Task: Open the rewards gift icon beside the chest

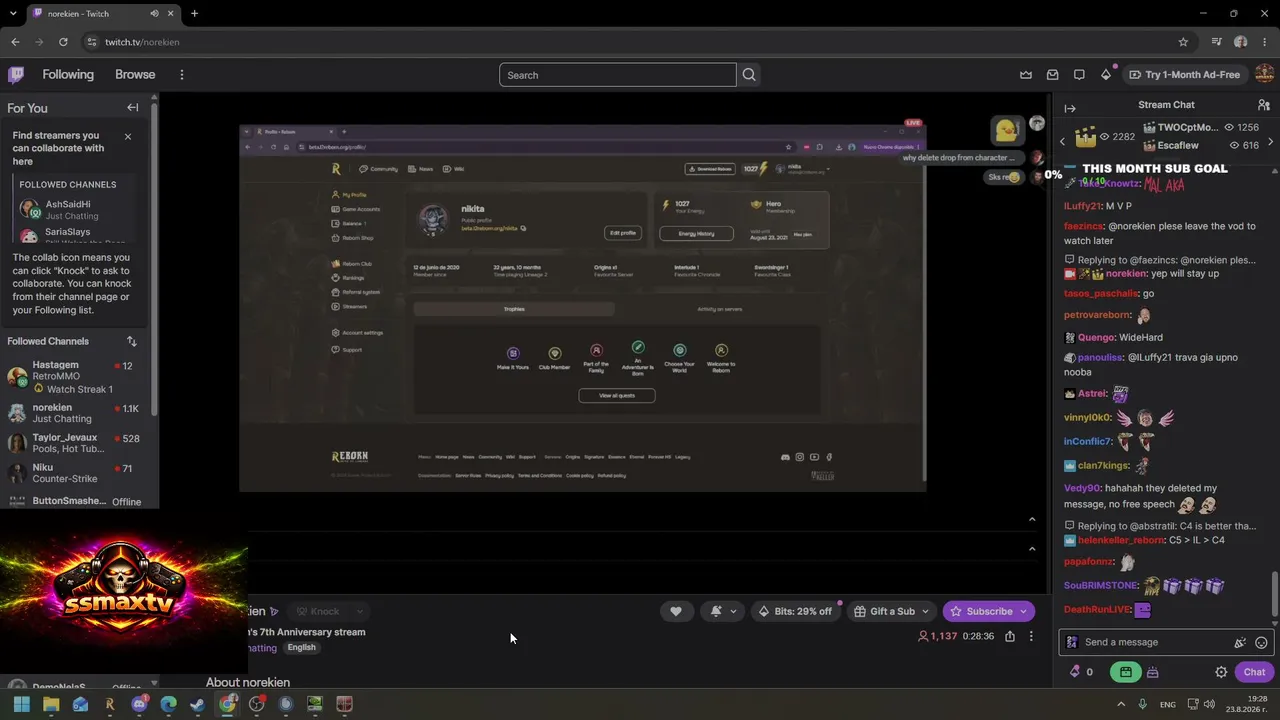Action: 1152,672
